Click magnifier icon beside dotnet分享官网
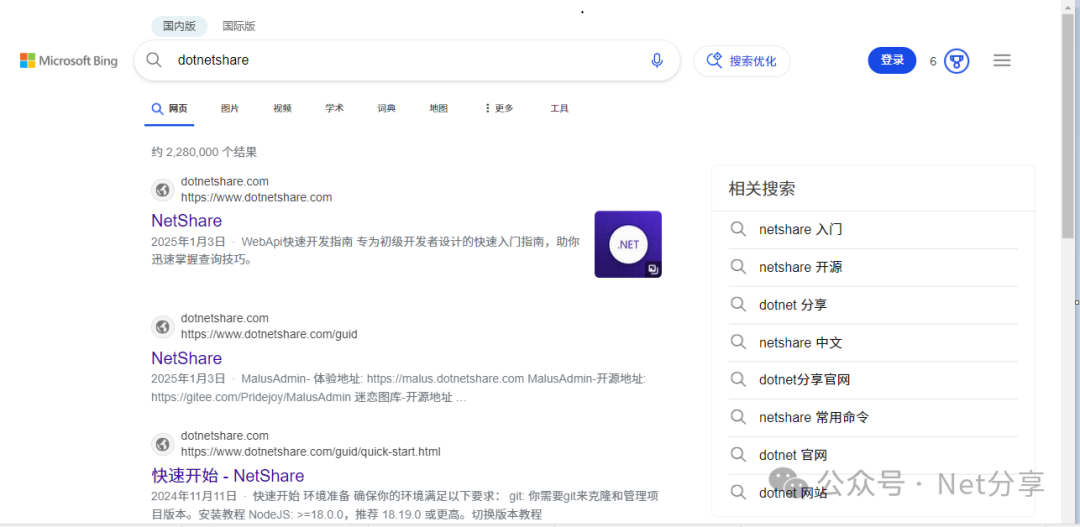Viewport: 1080px width, 527px height. pyautogui.click(x=738, y=379)
